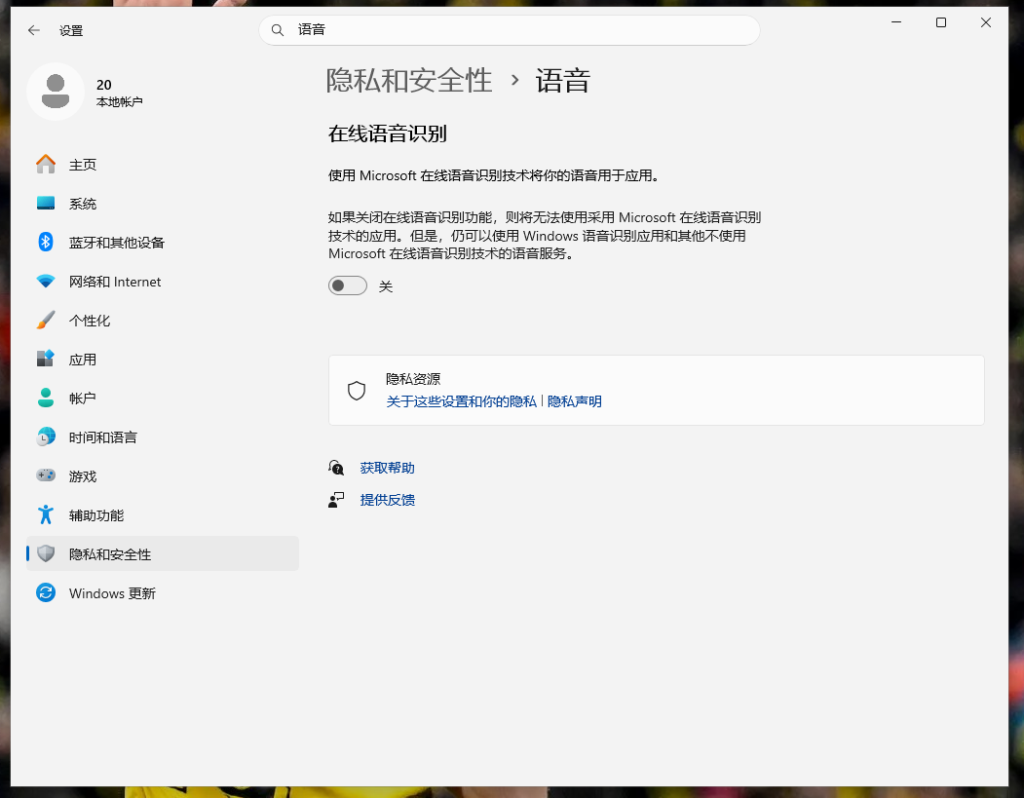
Task: Click the 帐户 person icon
Action: tap(46, 398)
